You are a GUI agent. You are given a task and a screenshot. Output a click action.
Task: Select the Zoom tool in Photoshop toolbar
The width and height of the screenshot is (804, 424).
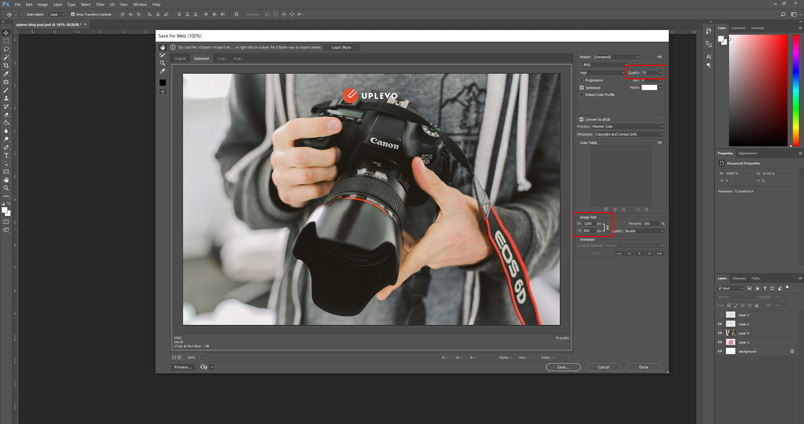pyautogui.click(x=6, y=188)
